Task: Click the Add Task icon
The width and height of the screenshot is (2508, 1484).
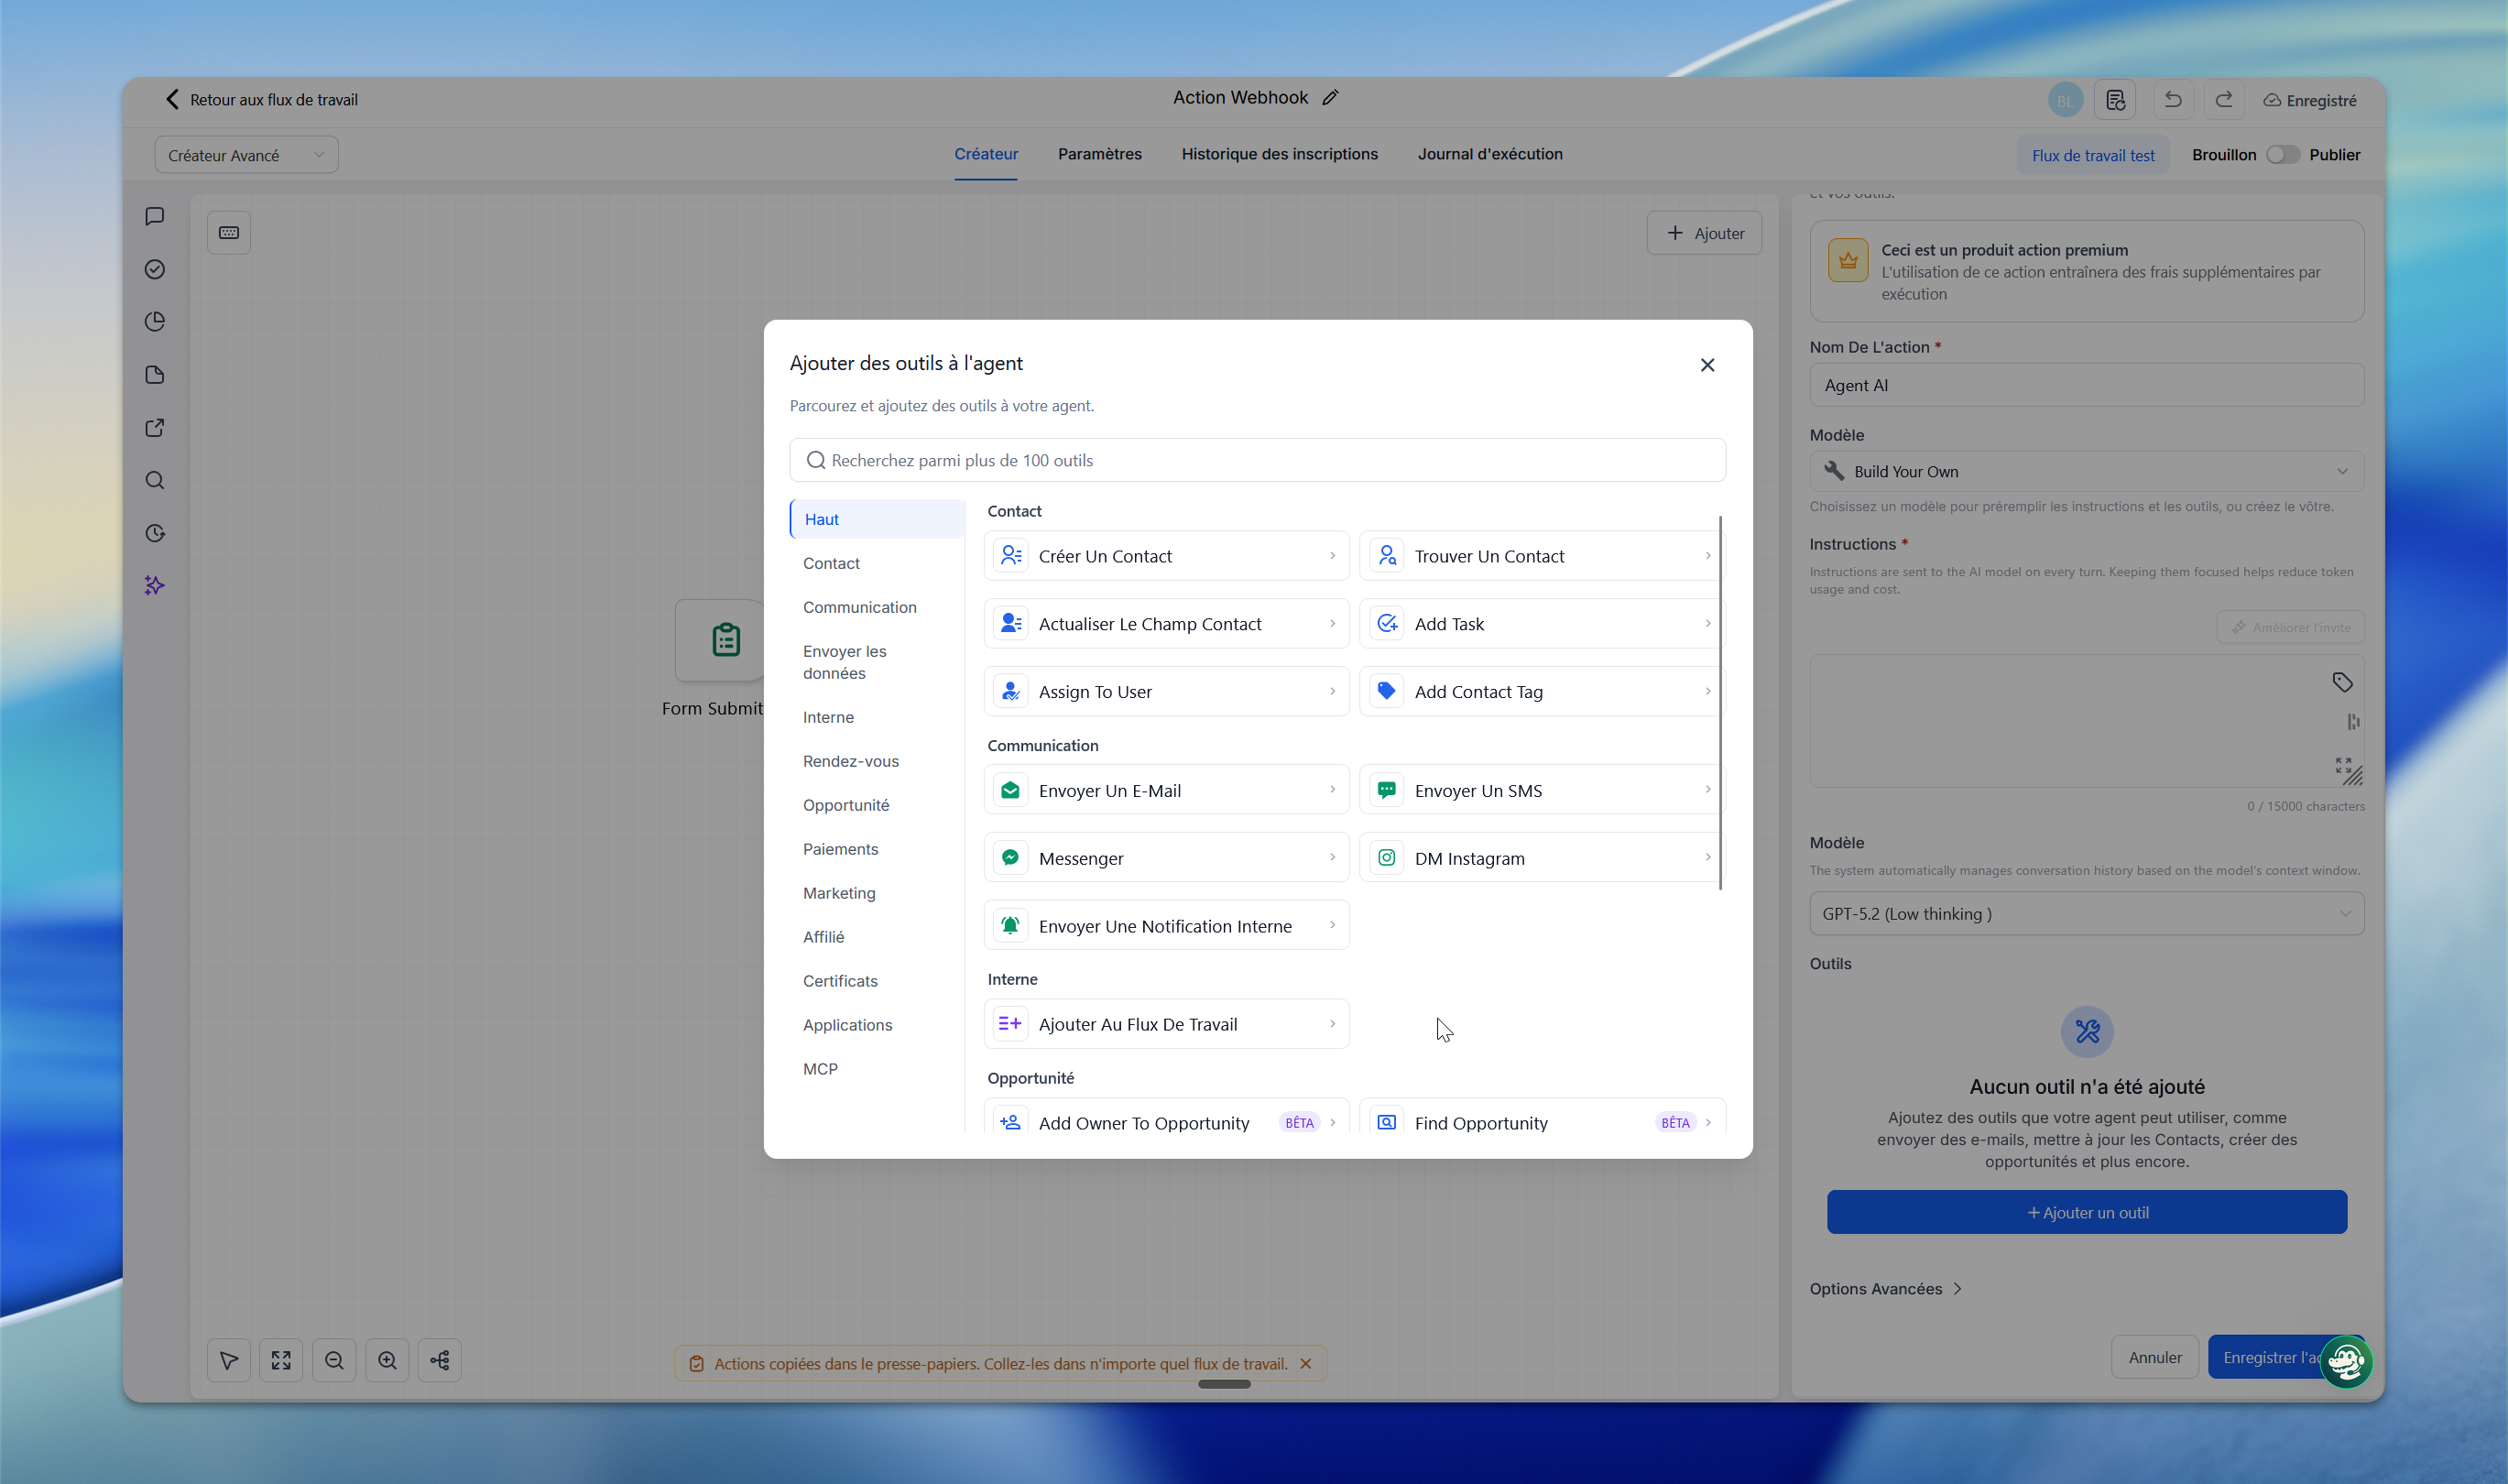Action: 1387,623
